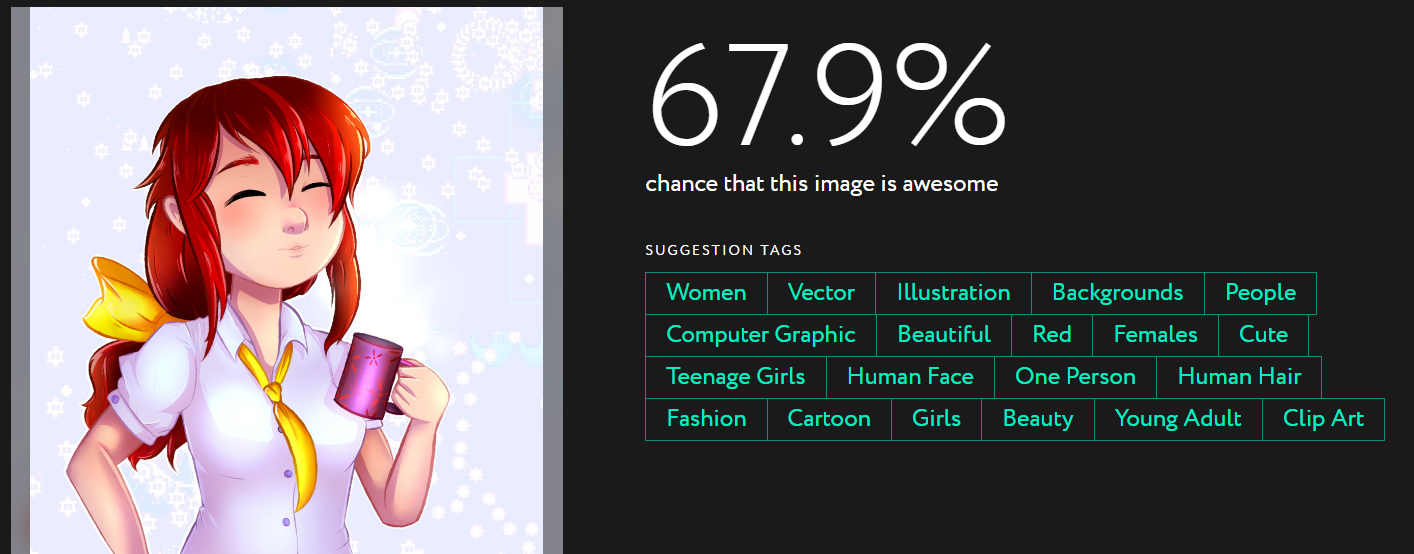This screenshot has height=554, width=1414.
Task: Select the Girls tag
Action: (x=936, y=419)
